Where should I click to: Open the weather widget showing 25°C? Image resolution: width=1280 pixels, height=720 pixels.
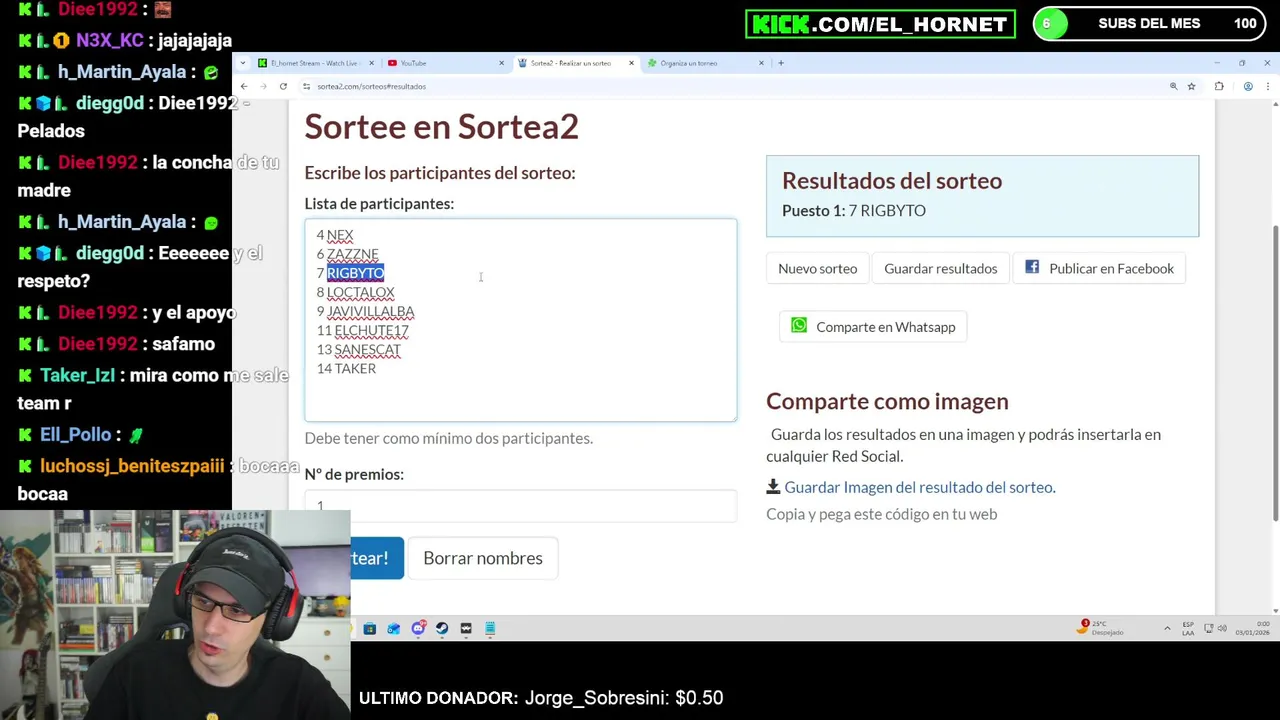click(x=1100, y=628)
